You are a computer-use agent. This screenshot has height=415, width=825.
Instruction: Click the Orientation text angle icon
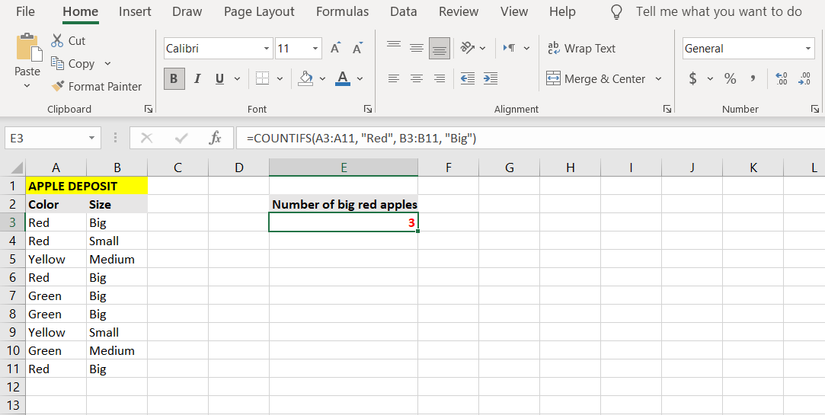coord(468,48)
